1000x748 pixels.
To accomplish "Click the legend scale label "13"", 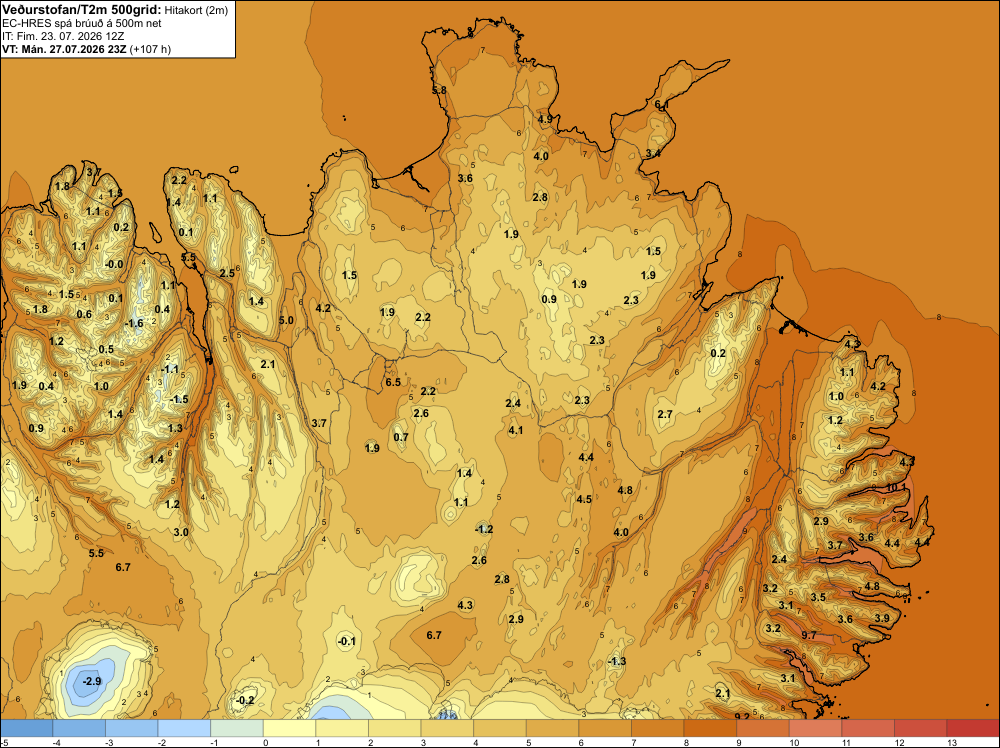I will pos(952,742).
